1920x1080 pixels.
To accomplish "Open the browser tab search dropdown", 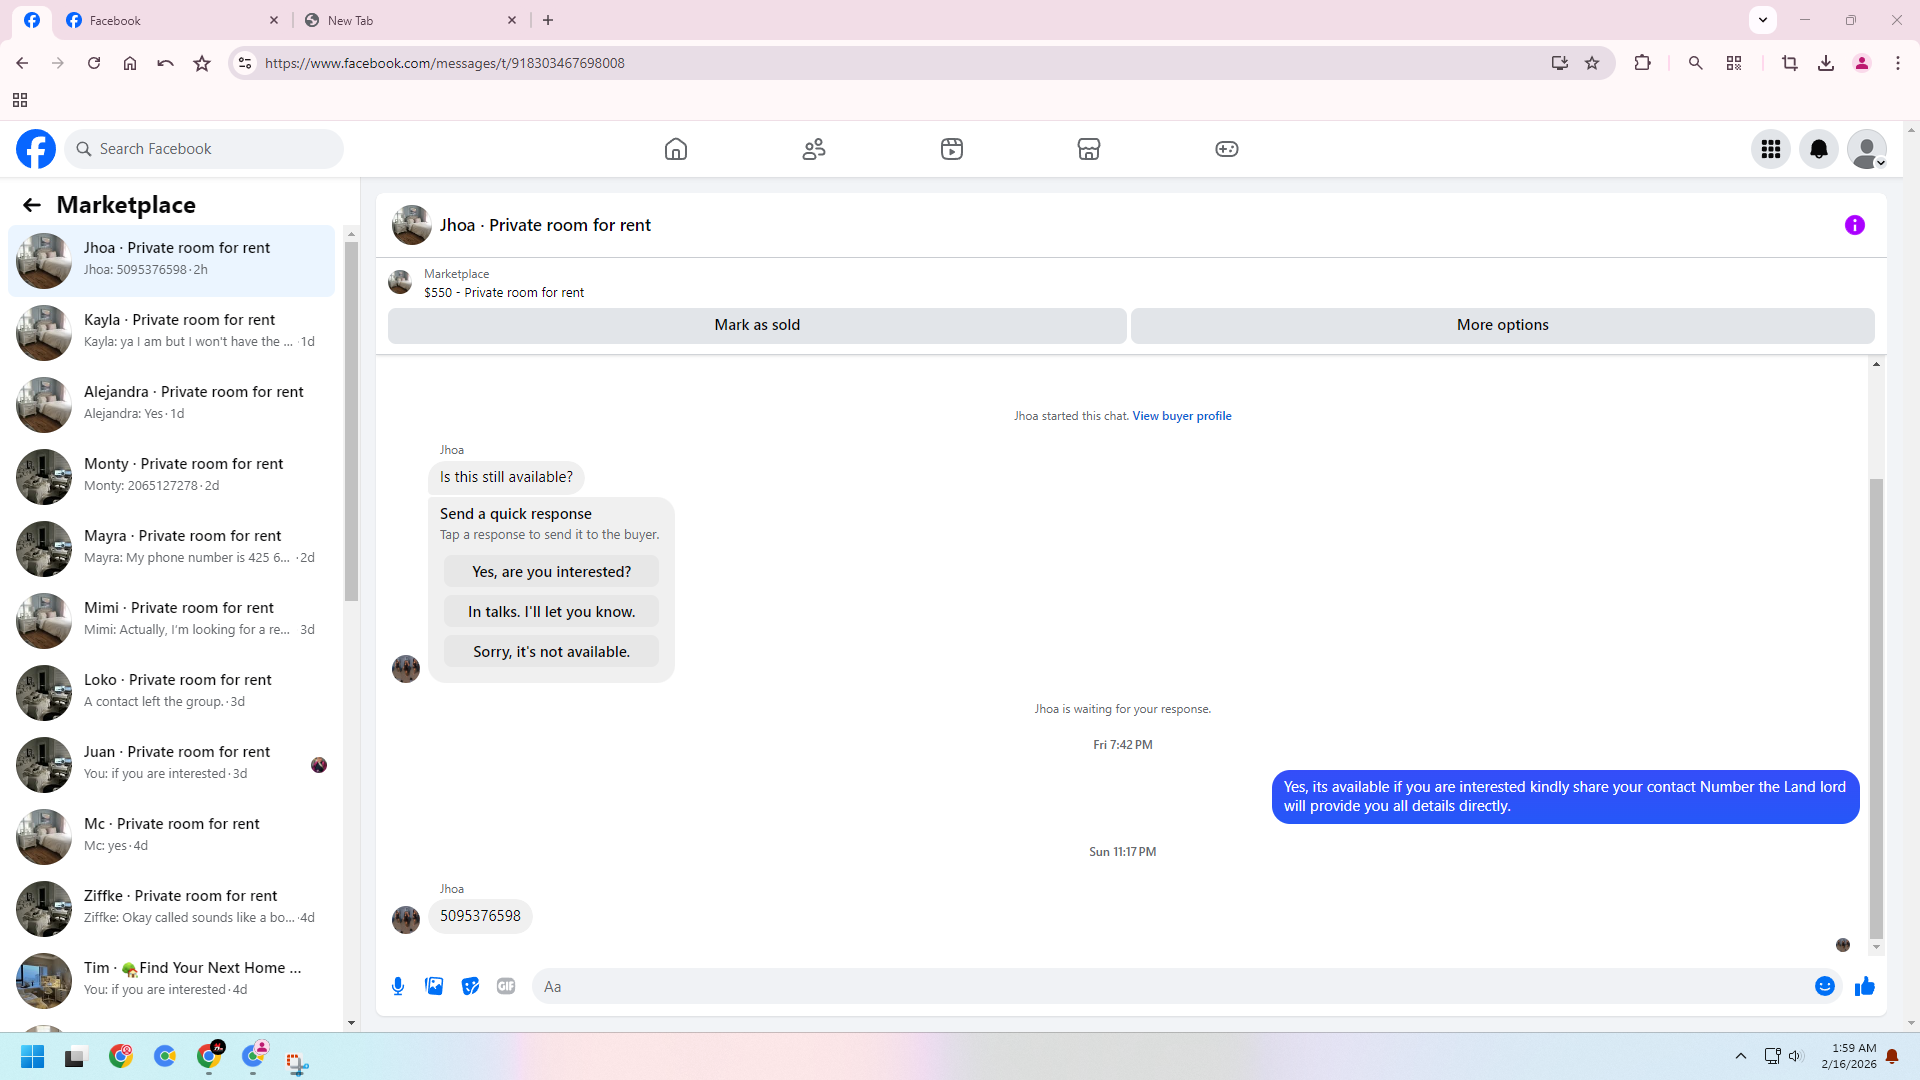I will [1762, 19].
